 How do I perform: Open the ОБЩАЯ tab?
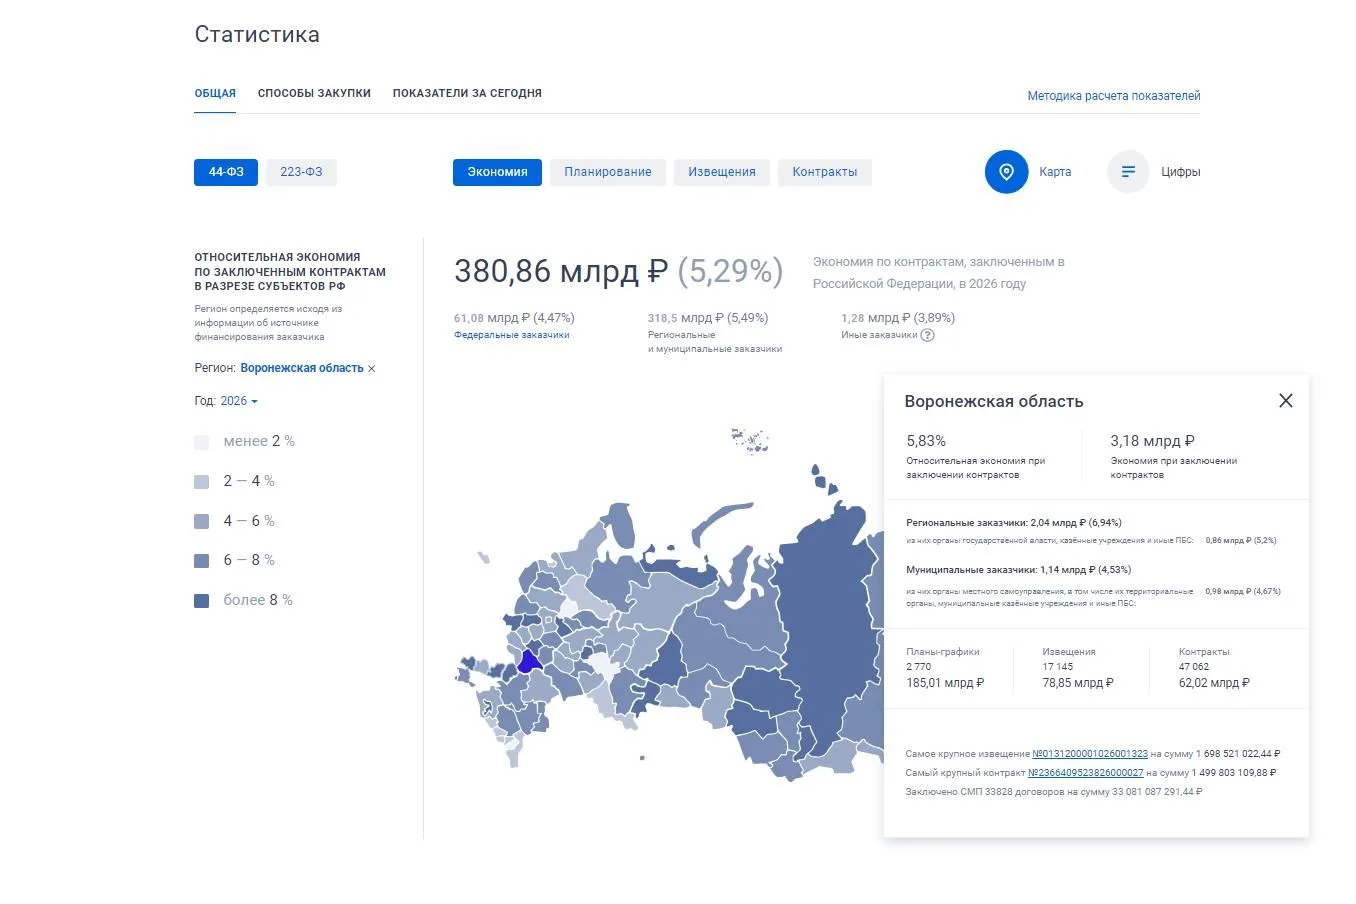click(215, 93)
